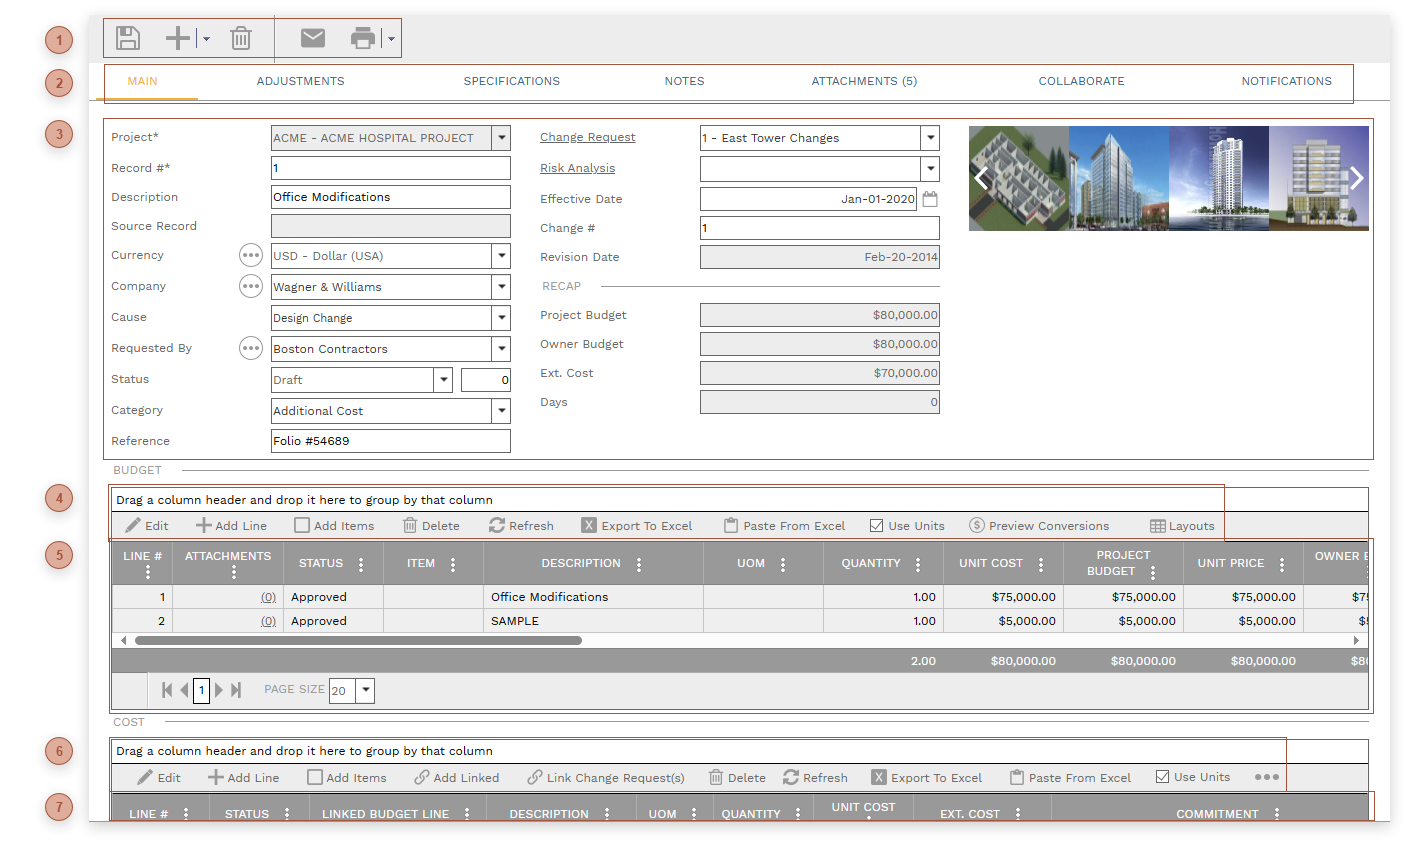Click the Description input field
1409x846 pixels.
[390, 198]
